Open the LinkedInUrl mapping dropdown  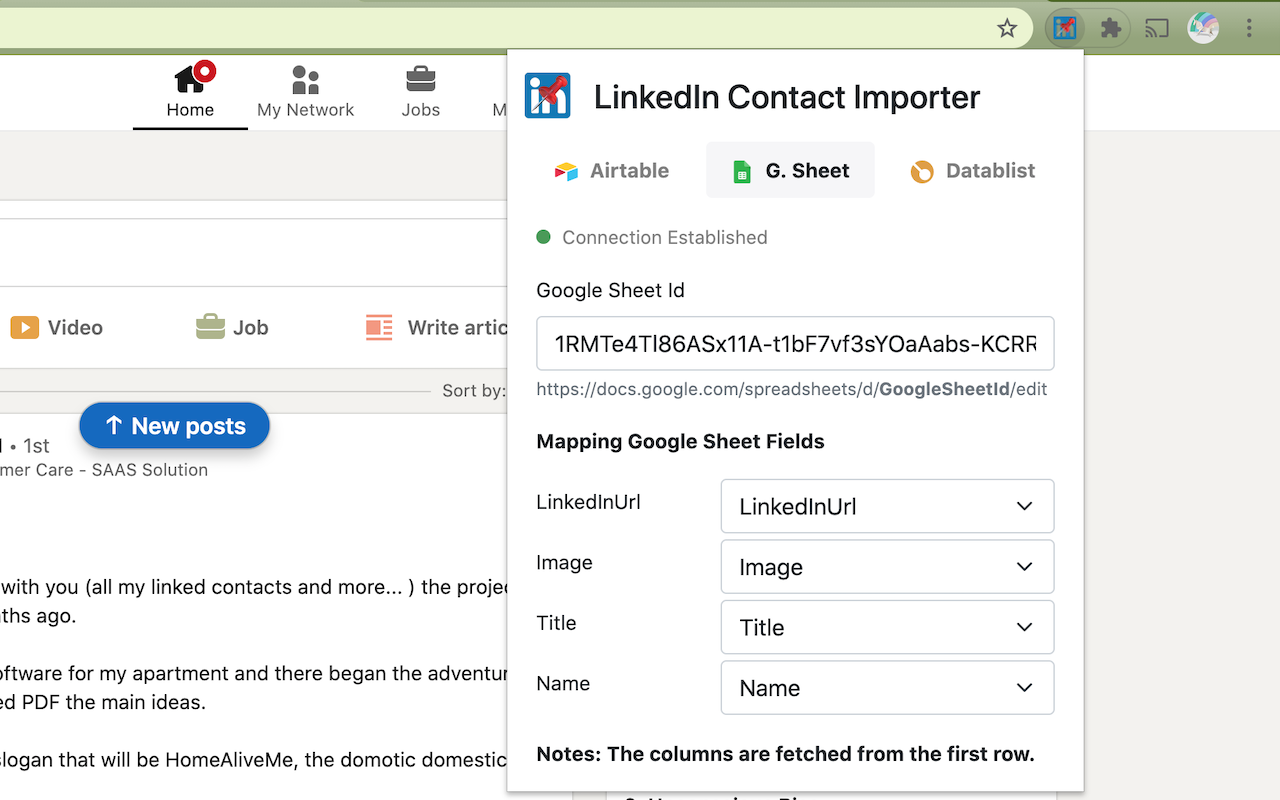[887, 506]
